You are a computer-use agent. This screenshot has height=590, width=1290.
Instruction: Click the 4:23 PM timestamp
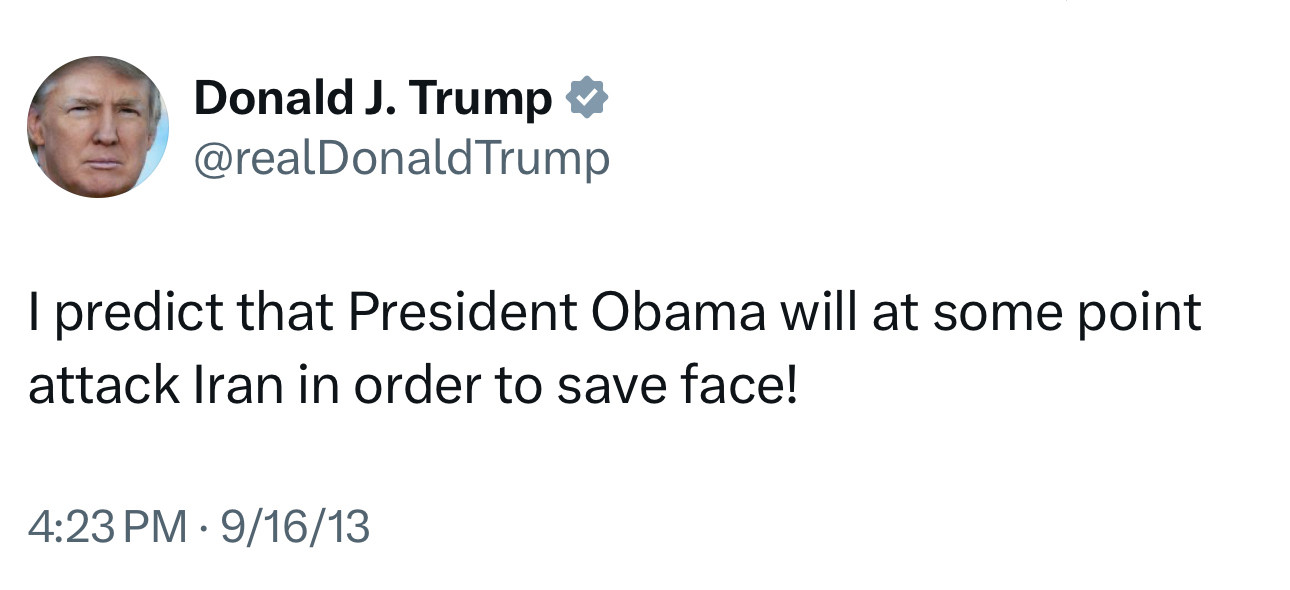click(108, 526)
